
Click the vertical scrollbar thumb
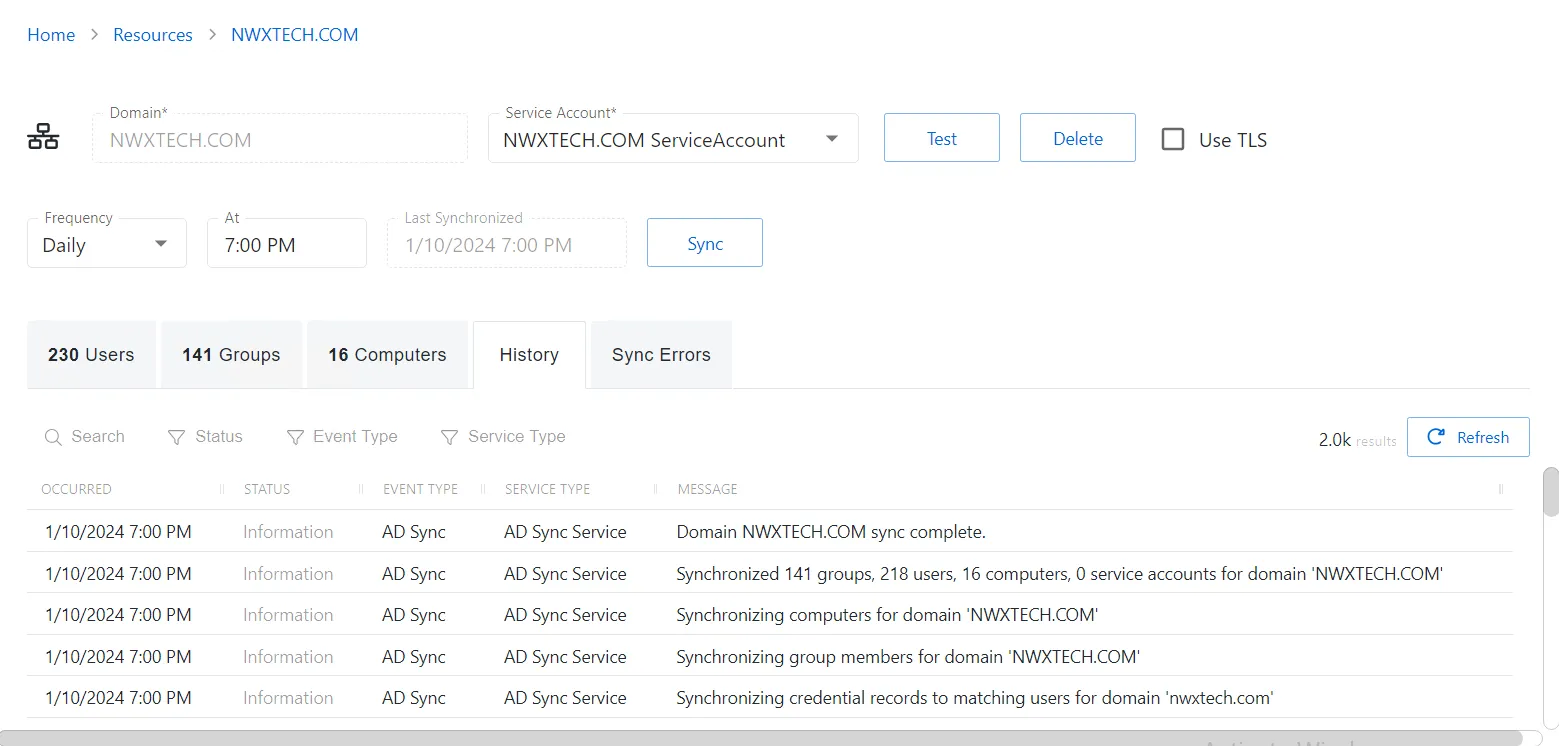pyautogui.click(x=1550, y=492)
